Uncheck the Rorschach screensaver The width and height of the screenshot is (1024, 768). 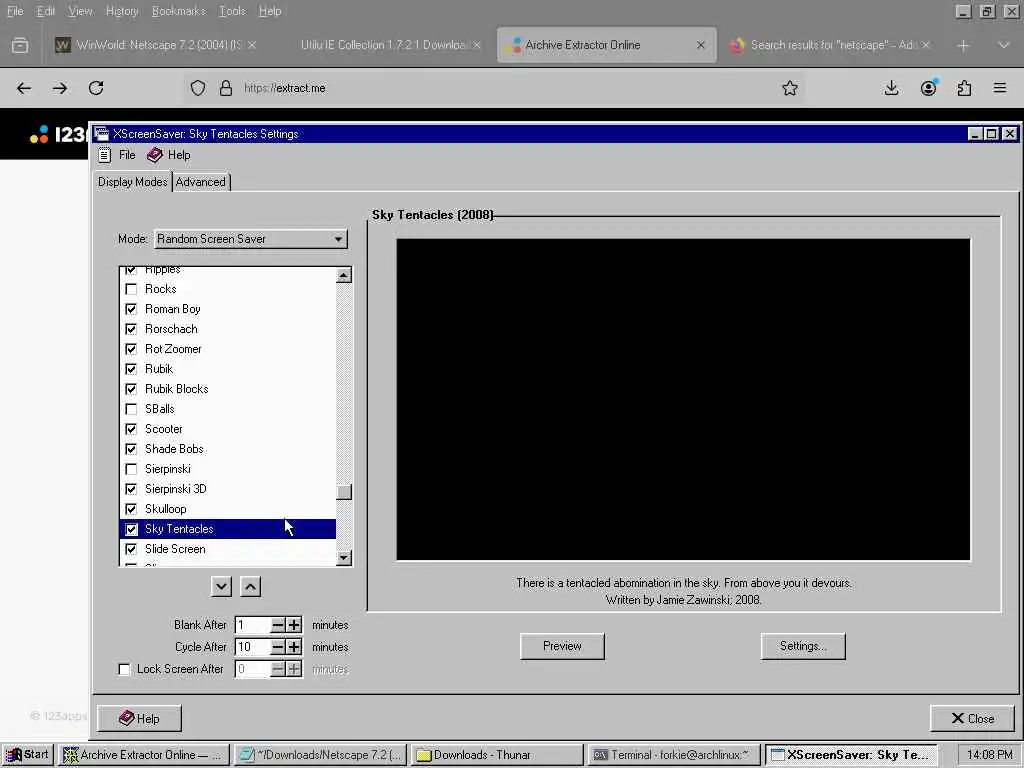pyautogui.click(x=131, y=328)
